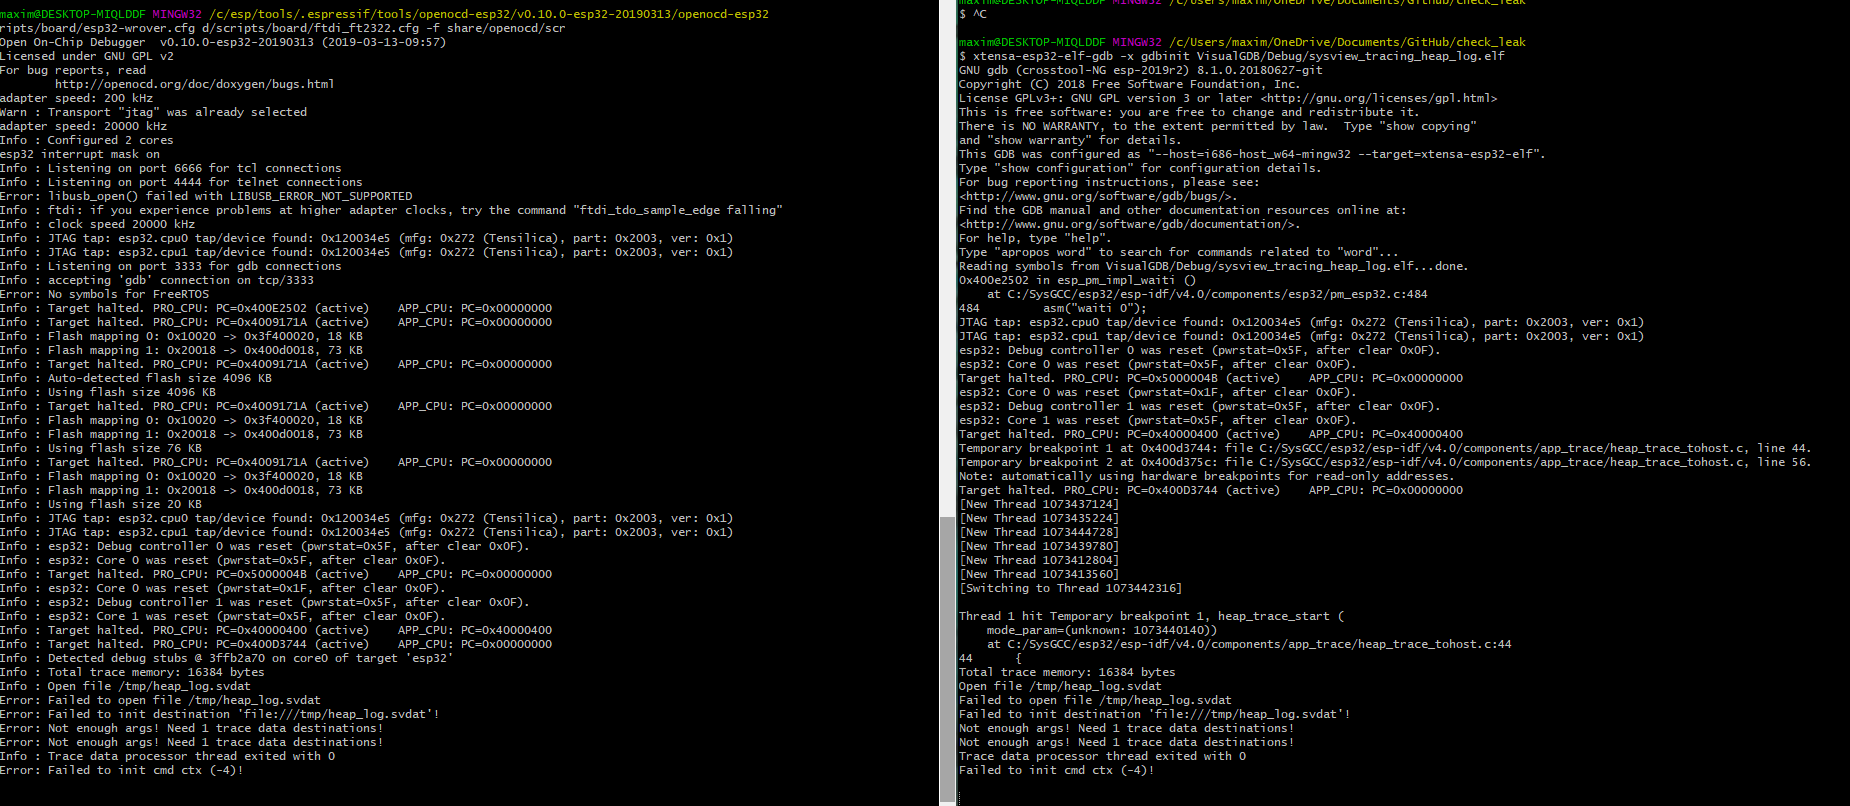Select the LIBUSB_ERROR_NOT_SUPPORTED error line
The height and width of the screenshot is (806, 1850).
click(206, 196)
